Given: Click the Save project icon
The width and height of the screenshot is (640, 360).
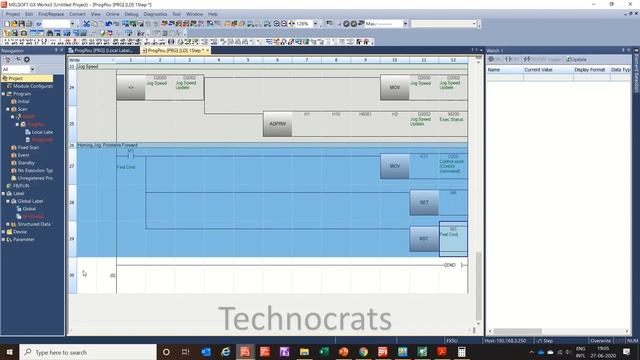Looking at the screenshot, I should coord(22,24).
